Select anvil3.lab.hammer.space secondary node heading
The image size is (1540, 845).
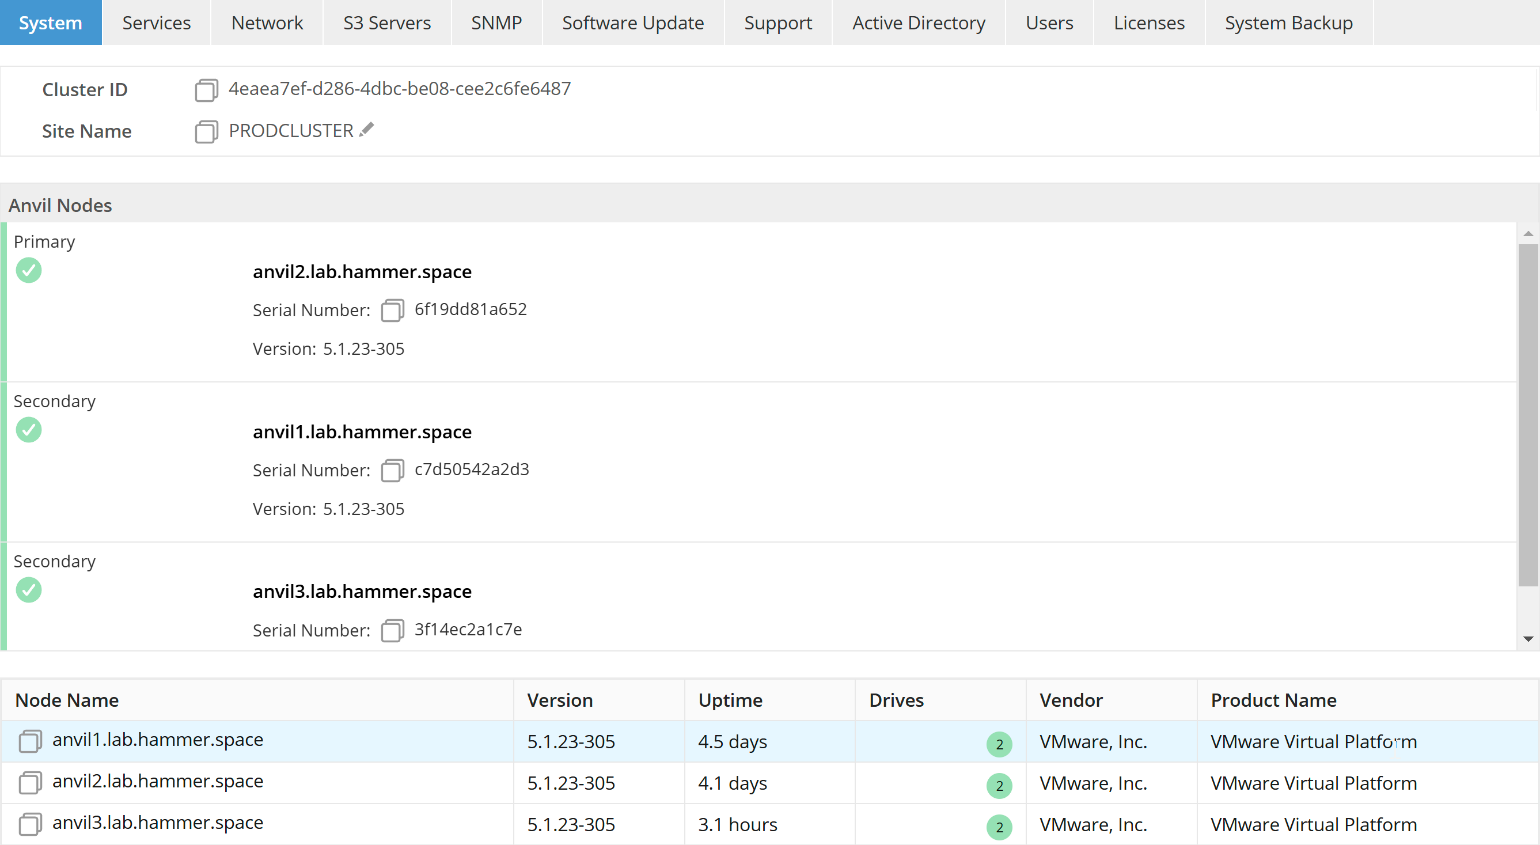362,592
